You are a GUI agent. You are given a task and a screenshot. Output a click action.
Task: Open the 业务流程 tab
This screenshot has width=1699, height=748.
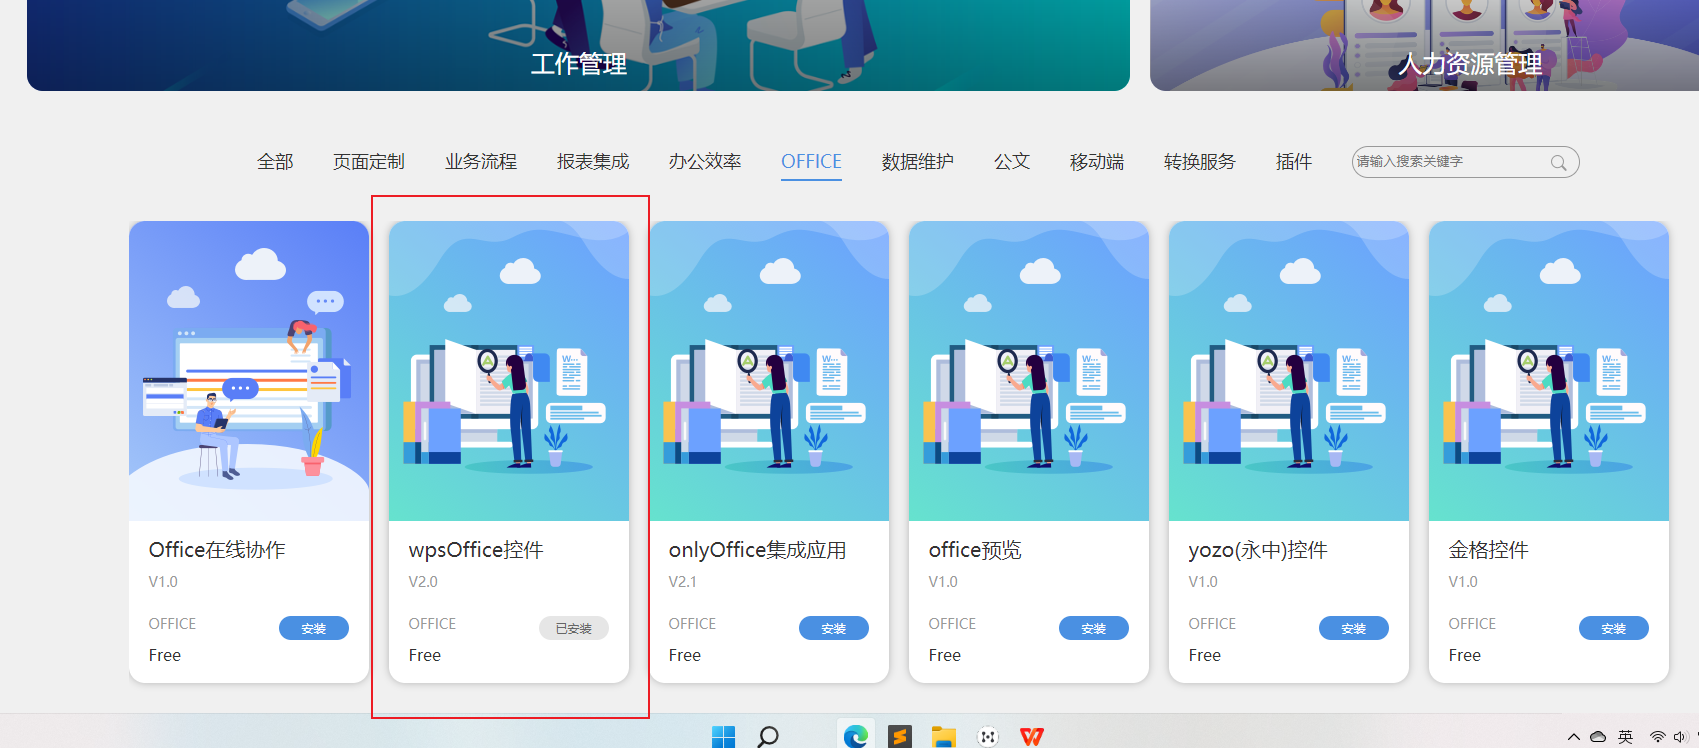coord(481,162)
